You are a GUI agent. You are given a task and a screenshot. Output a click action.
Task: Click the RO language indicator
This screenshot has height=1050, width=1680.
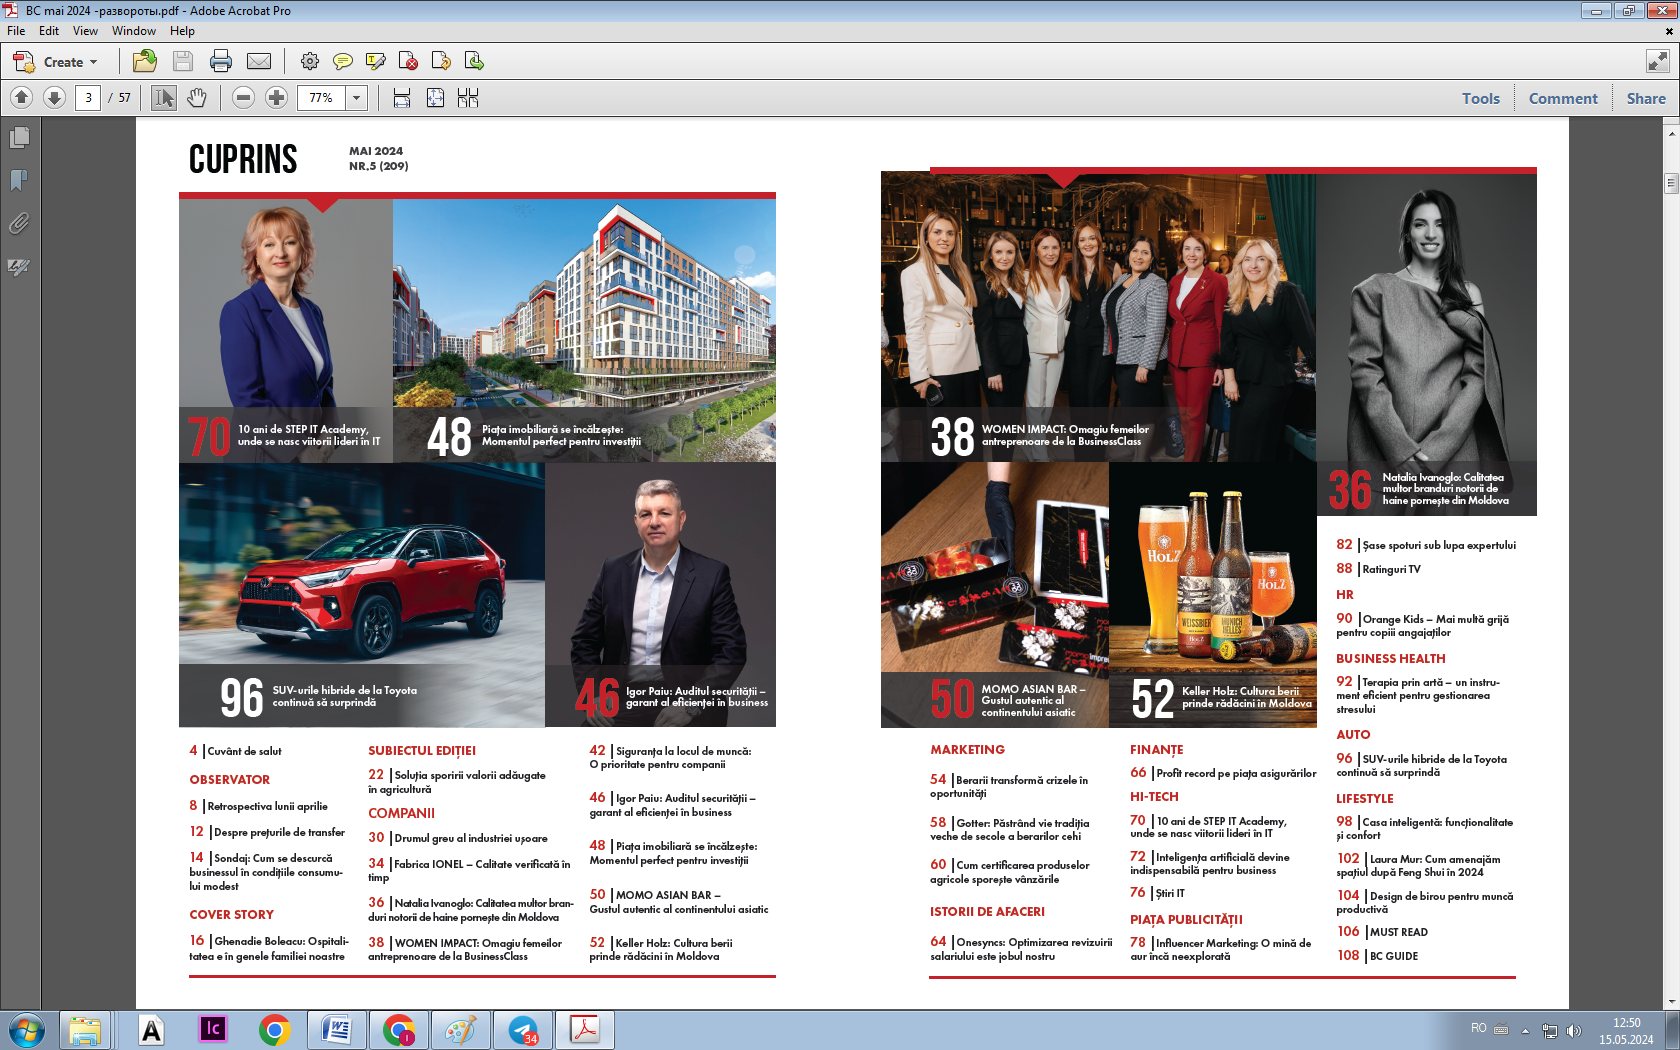point(1478,1028)
